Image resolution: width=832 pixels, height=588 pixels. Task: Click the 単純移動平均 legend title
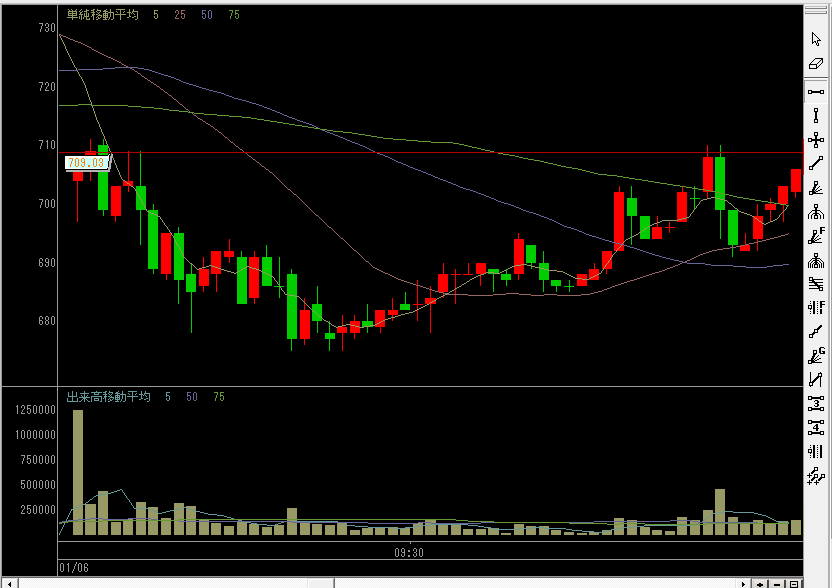102,15
